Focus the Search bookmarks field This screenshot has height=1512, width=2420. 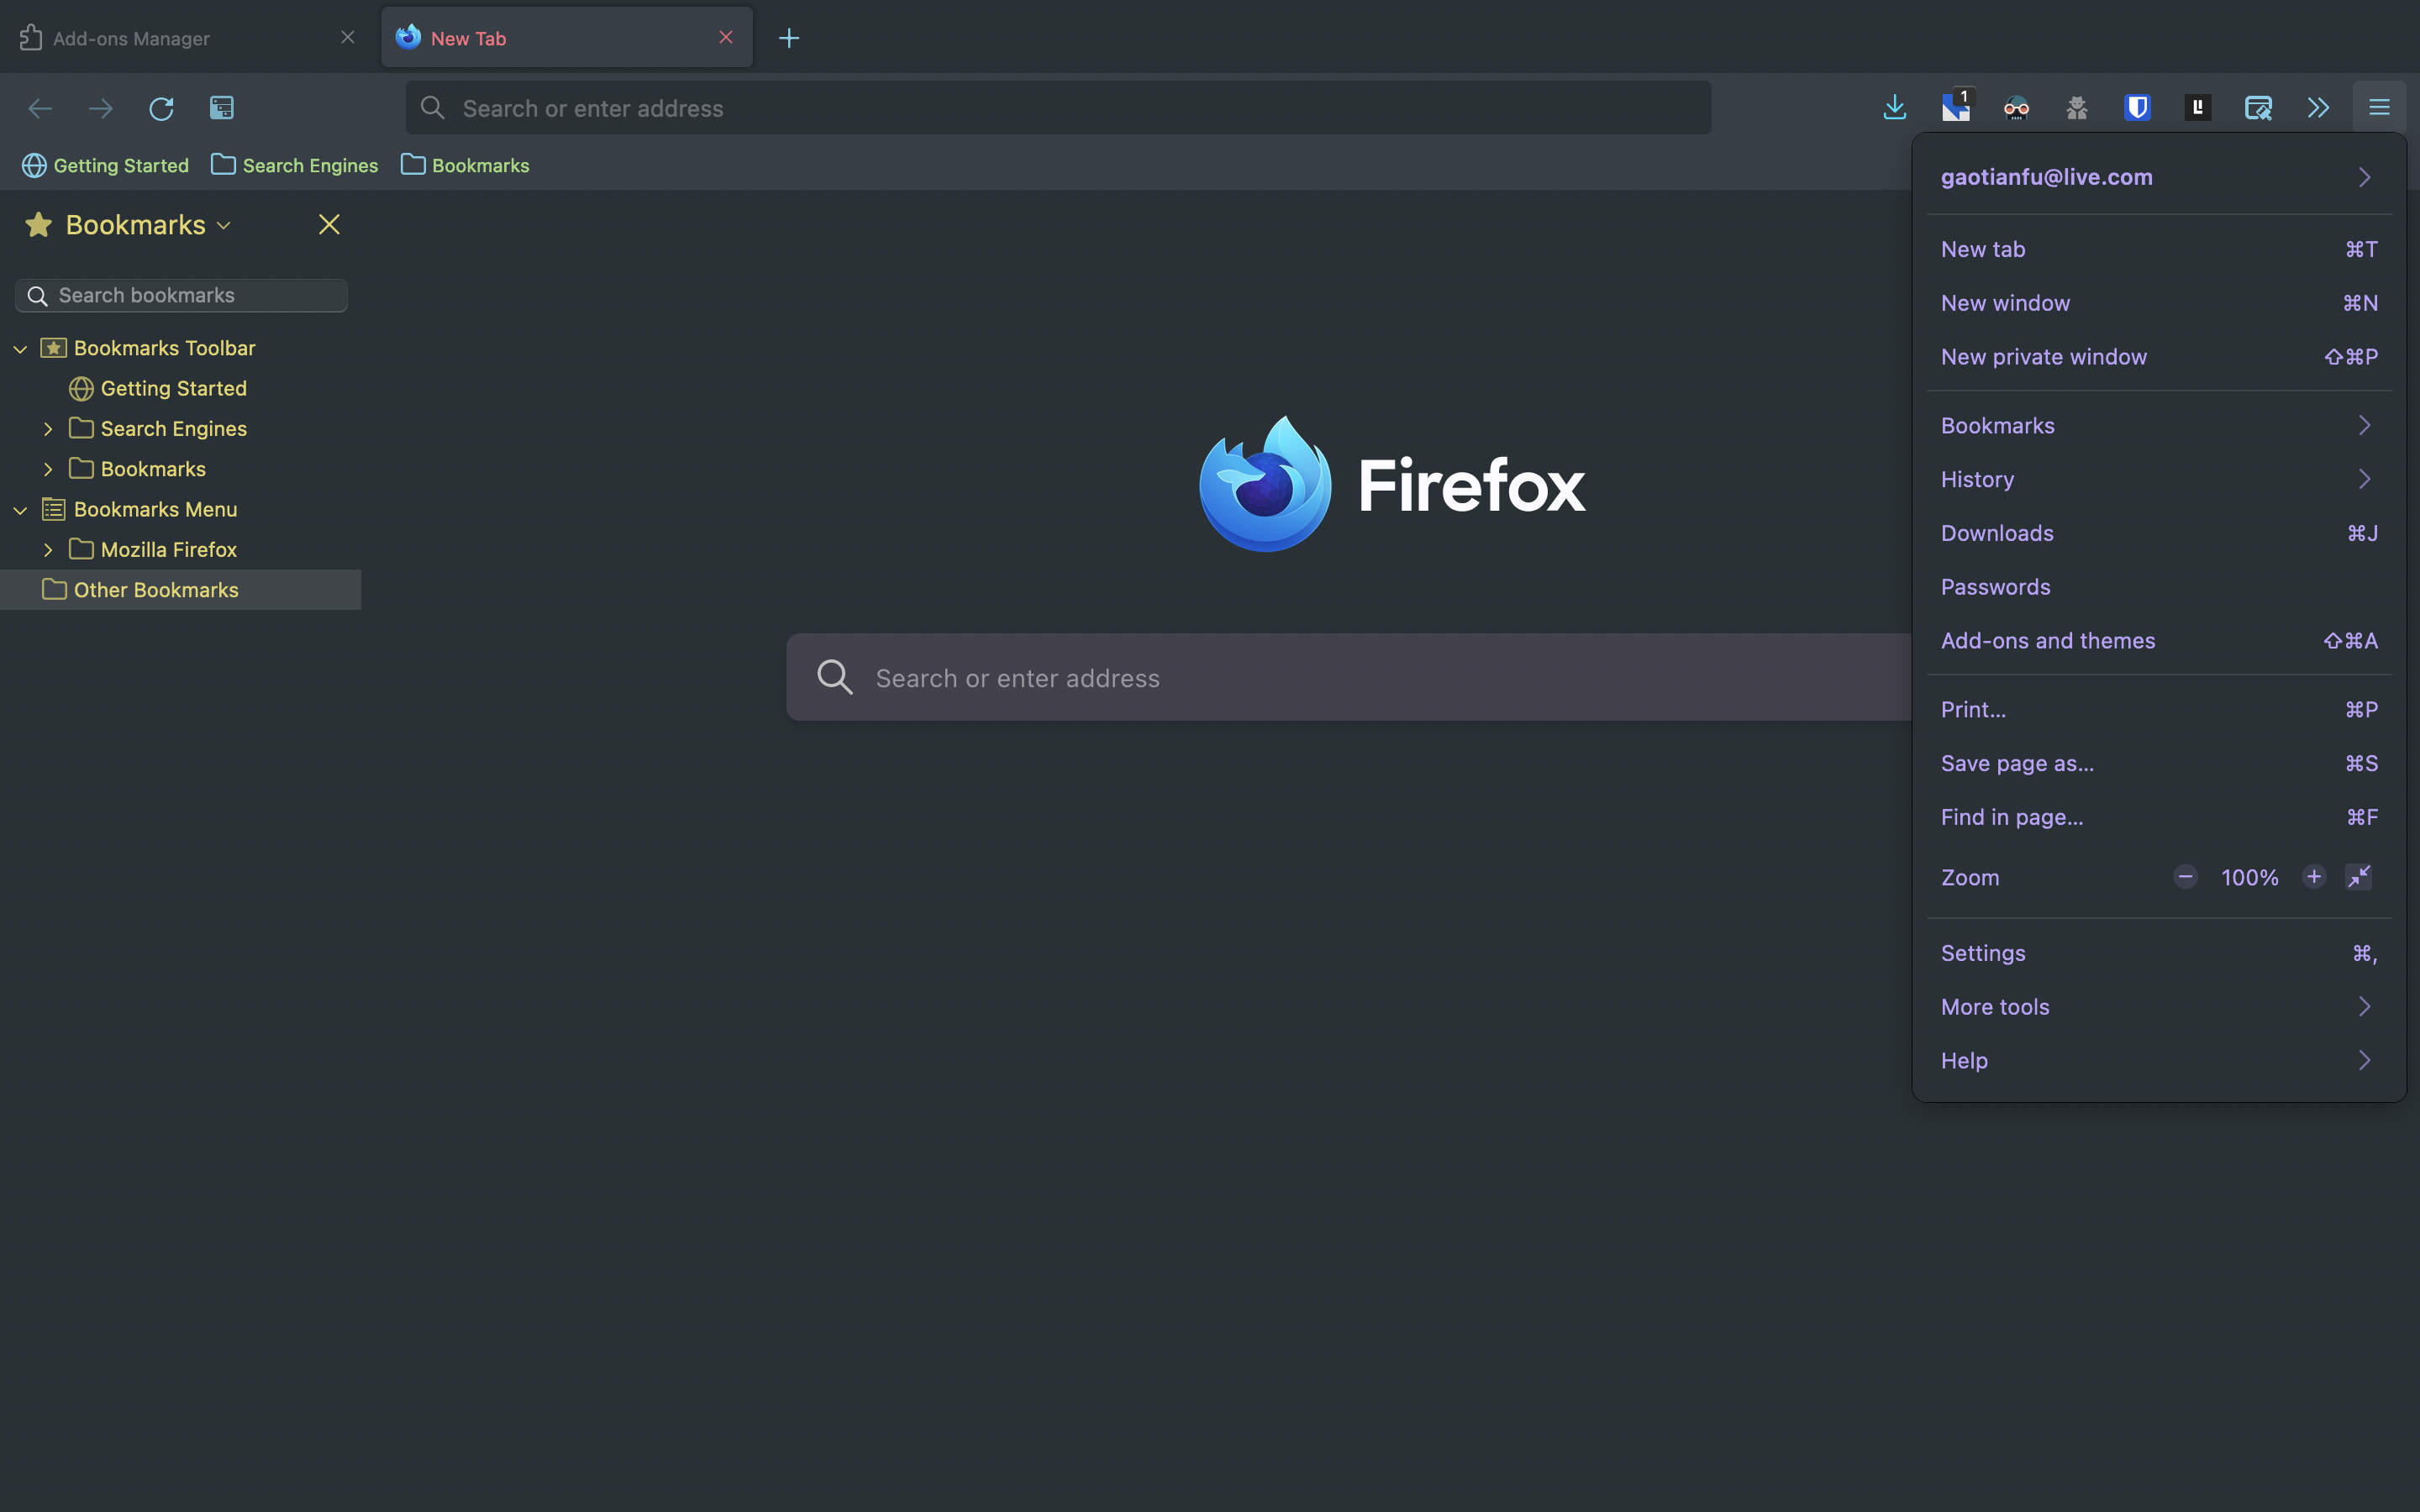pos(181,296)
